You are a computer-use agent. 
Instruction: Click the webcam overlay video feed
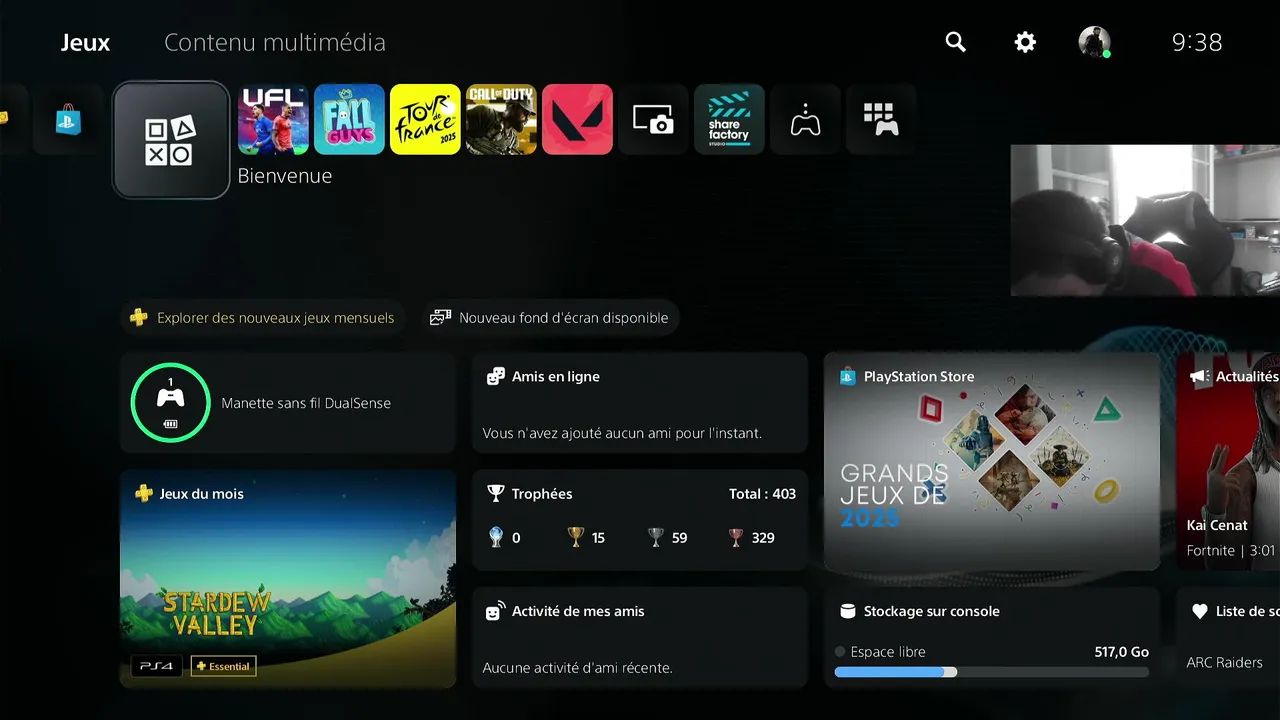click(x=1145, y=220)
